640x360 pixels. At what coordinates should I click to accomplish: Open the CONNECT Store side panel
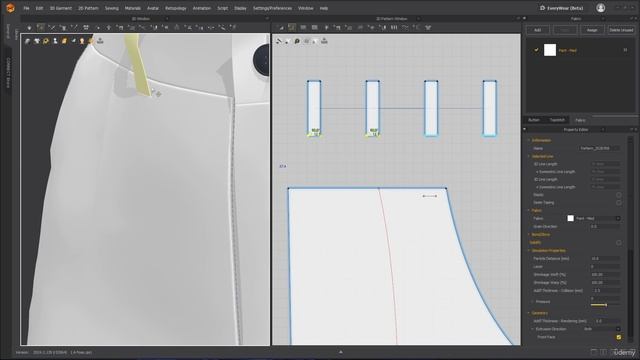click(8, 72)
